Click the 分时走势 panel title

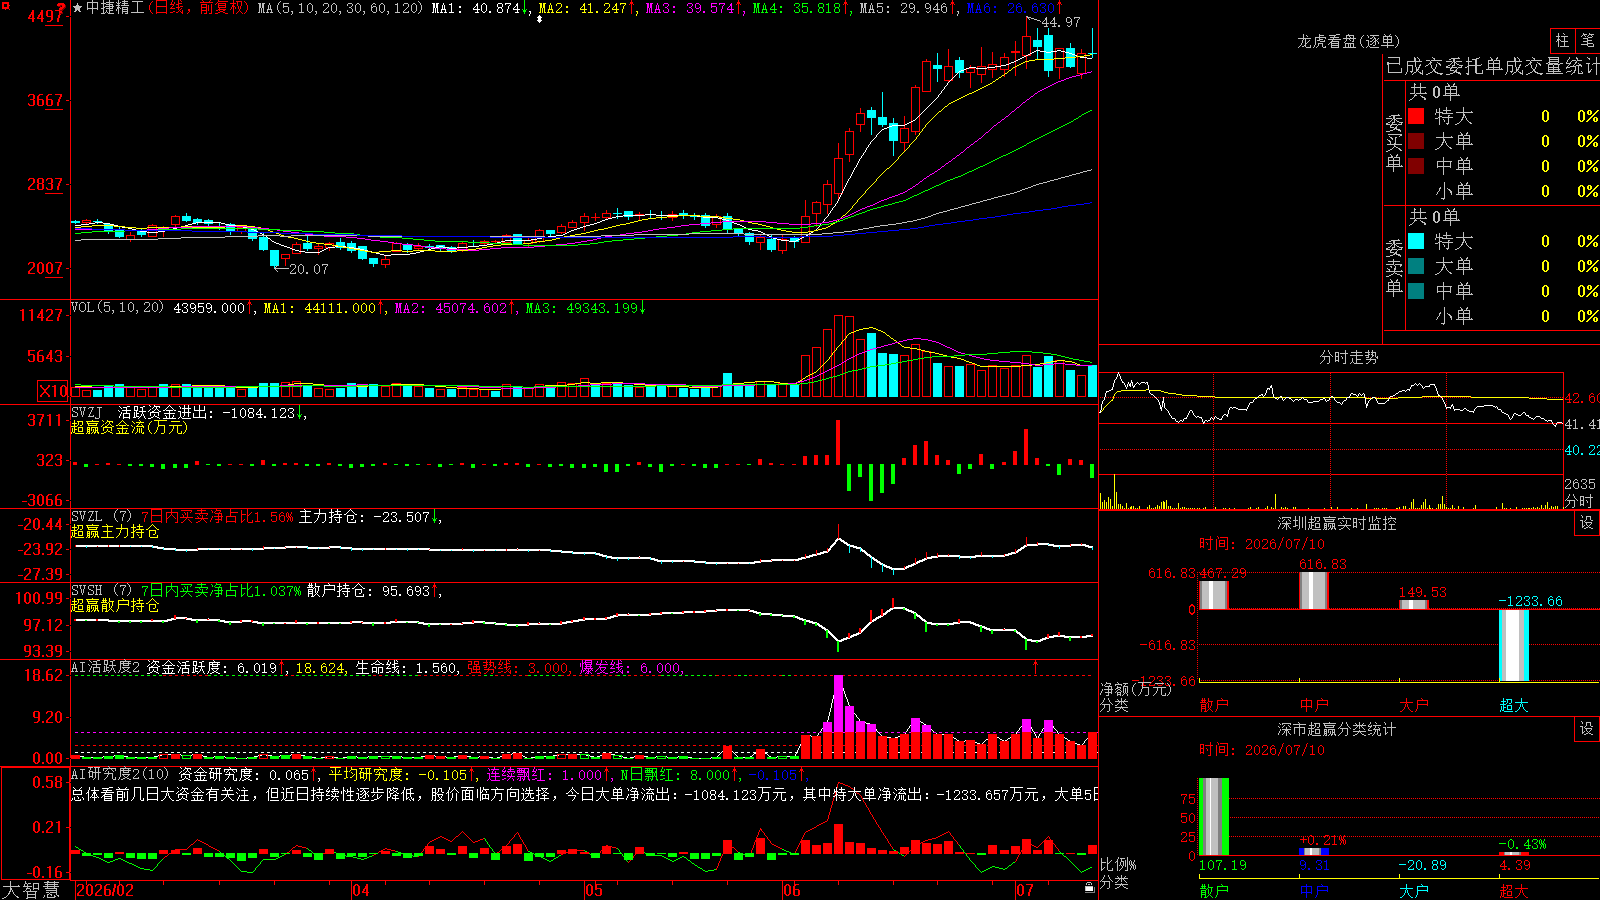[1349, 357]
